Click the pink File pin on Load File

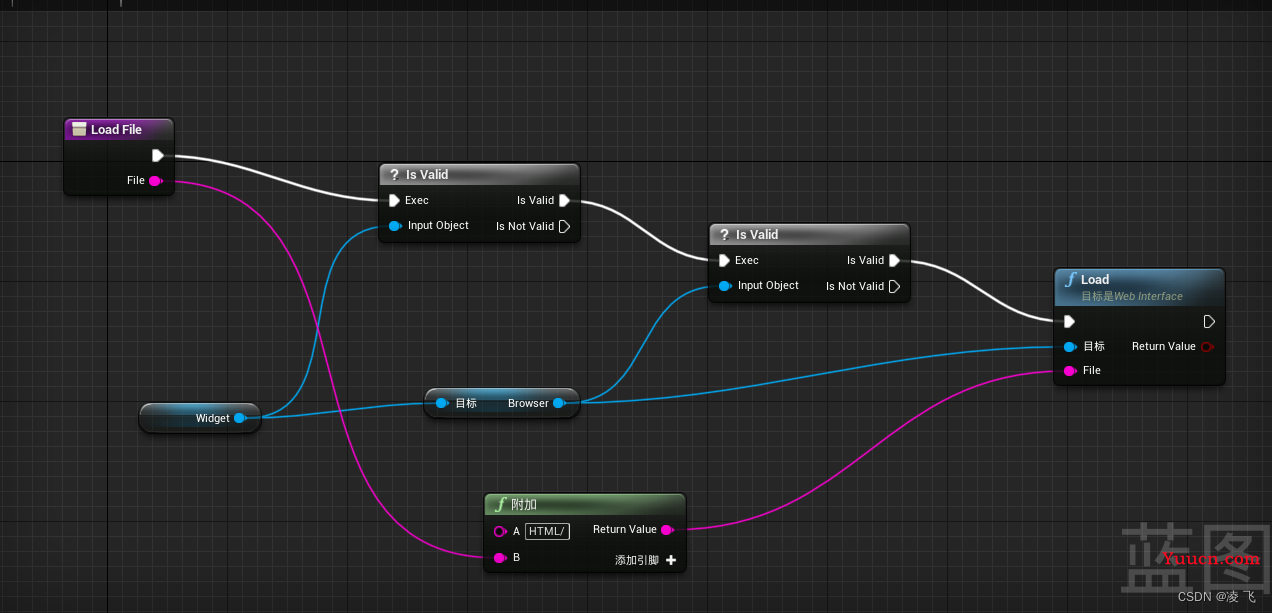(x=155, y=181)
